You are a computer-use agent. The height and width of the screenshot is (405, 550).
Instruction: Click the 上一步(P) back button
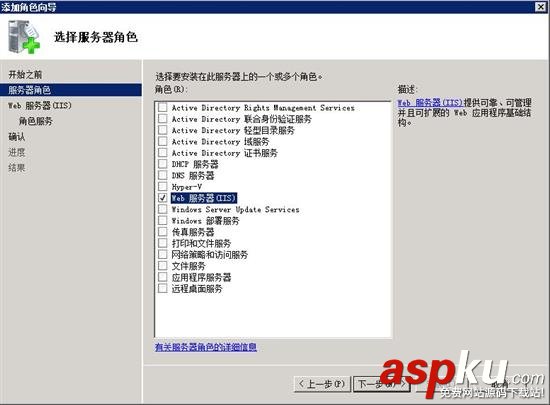coord(322,384)
